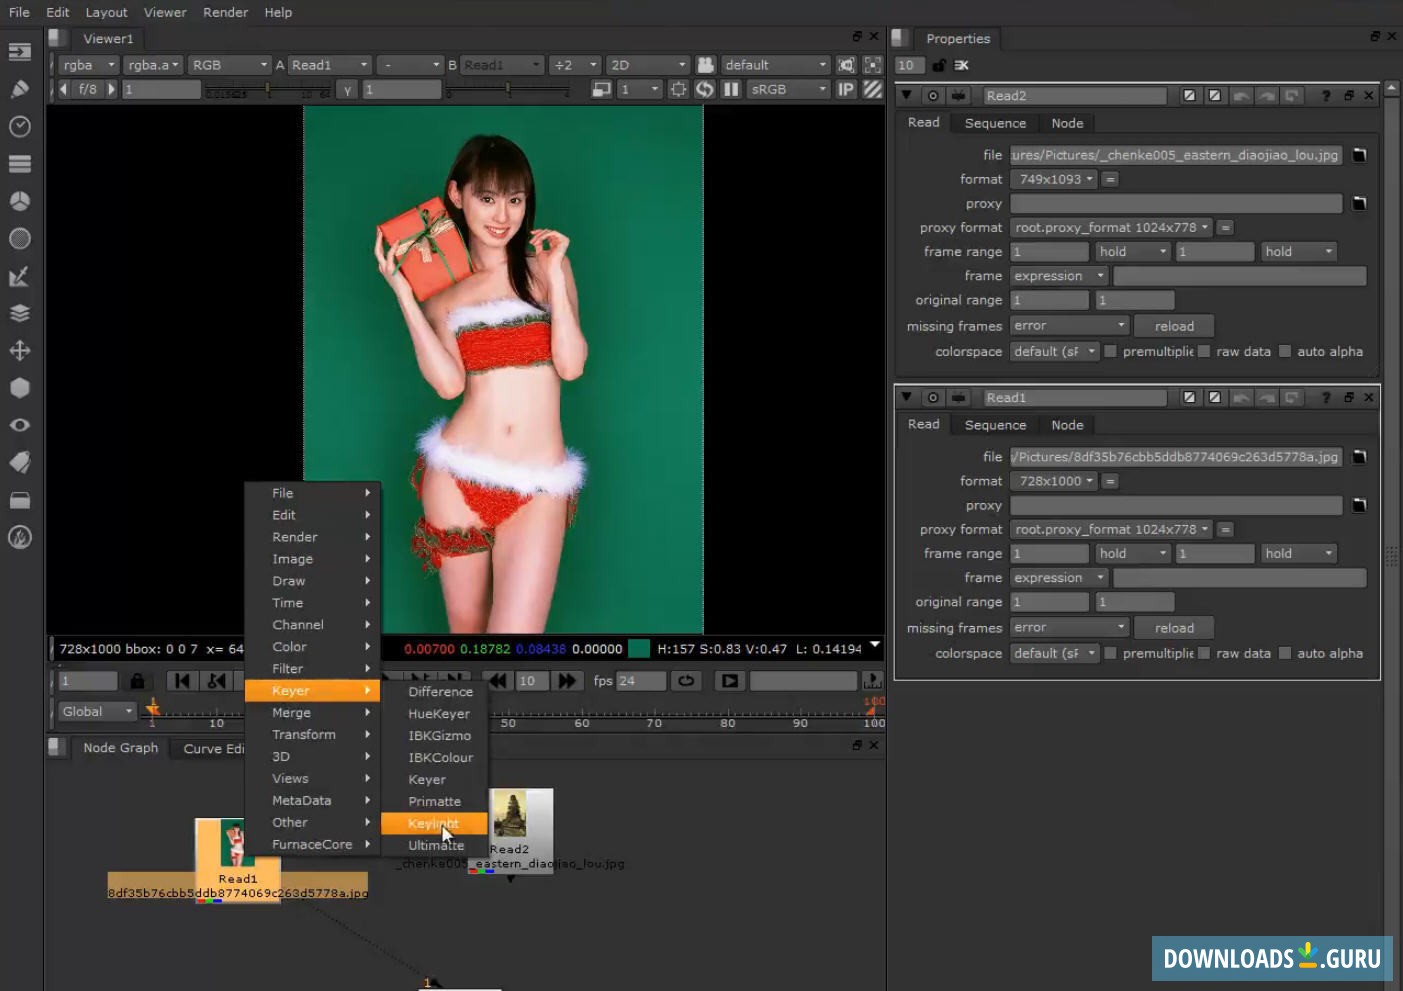Select the Transform nodes icon in sidebar

(x=20, y=350)
